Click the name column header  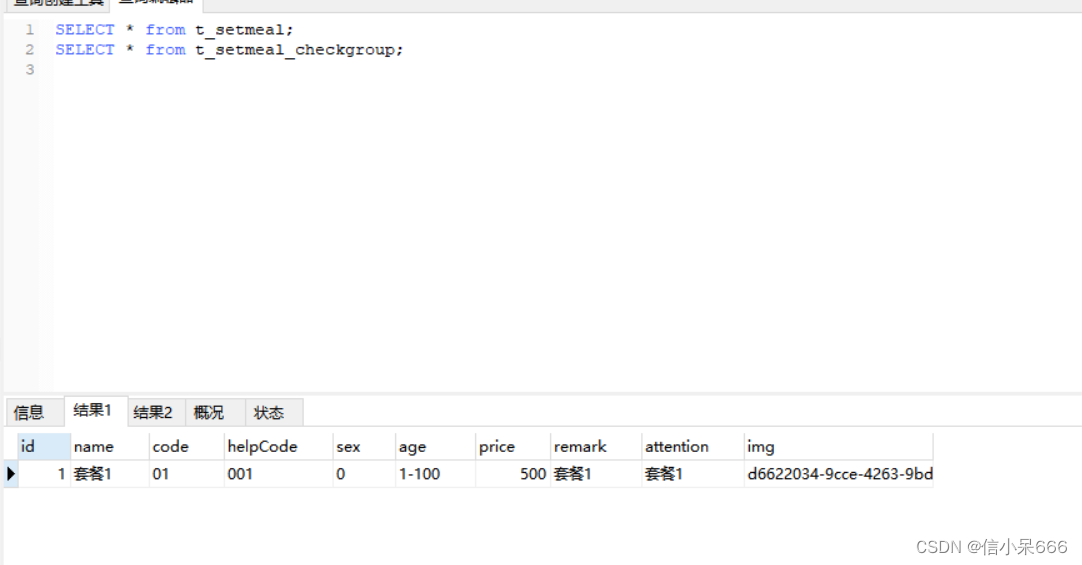(94, 447)
